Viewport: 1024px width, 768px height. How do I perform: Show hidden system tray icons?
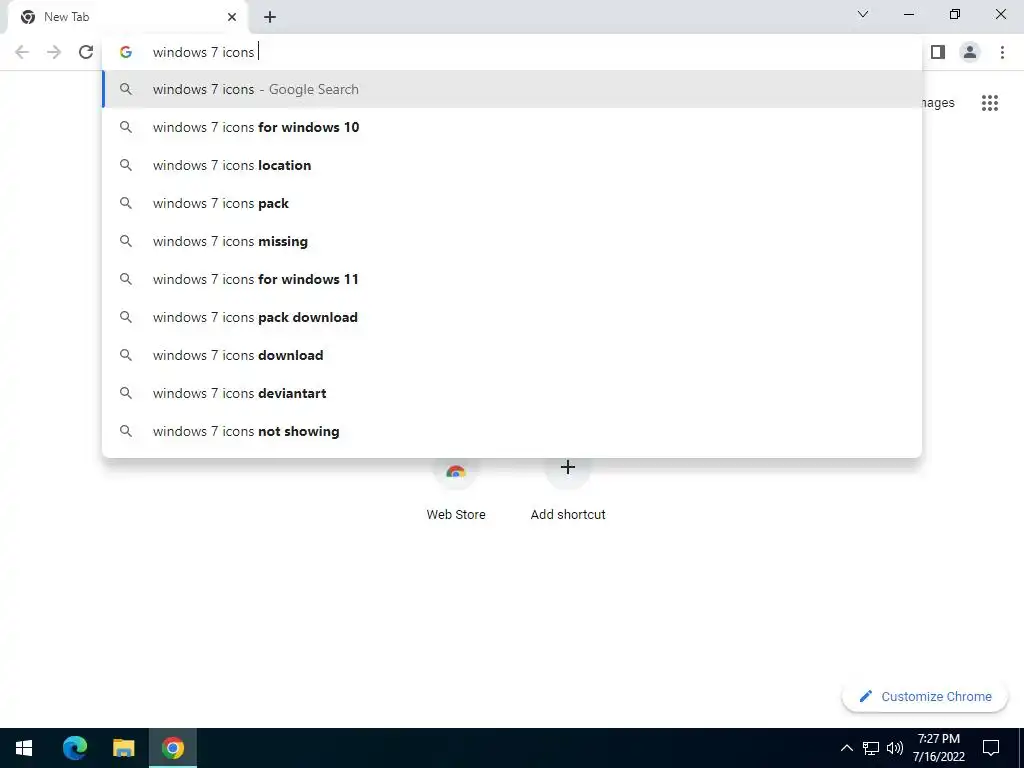pos(846,748)
